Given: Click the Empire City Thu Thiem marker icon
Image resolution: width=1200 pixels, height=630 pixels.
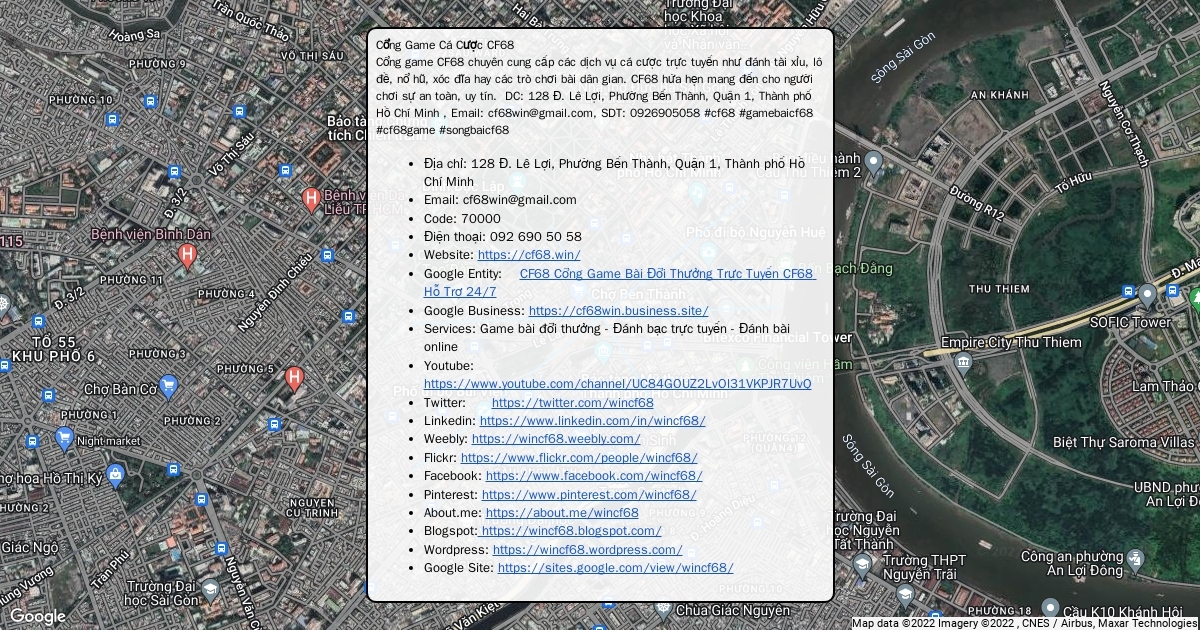Looking at the screenshot, I should click(963, 361).
